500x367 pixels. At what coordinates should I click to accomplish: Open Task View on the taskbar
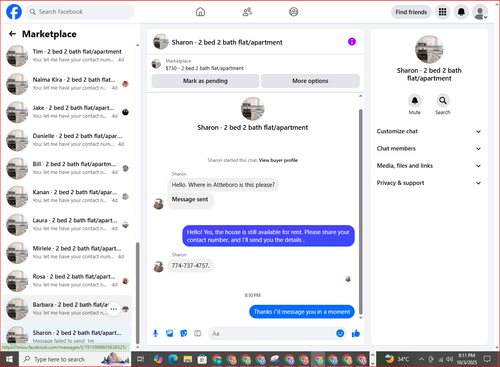141,359
